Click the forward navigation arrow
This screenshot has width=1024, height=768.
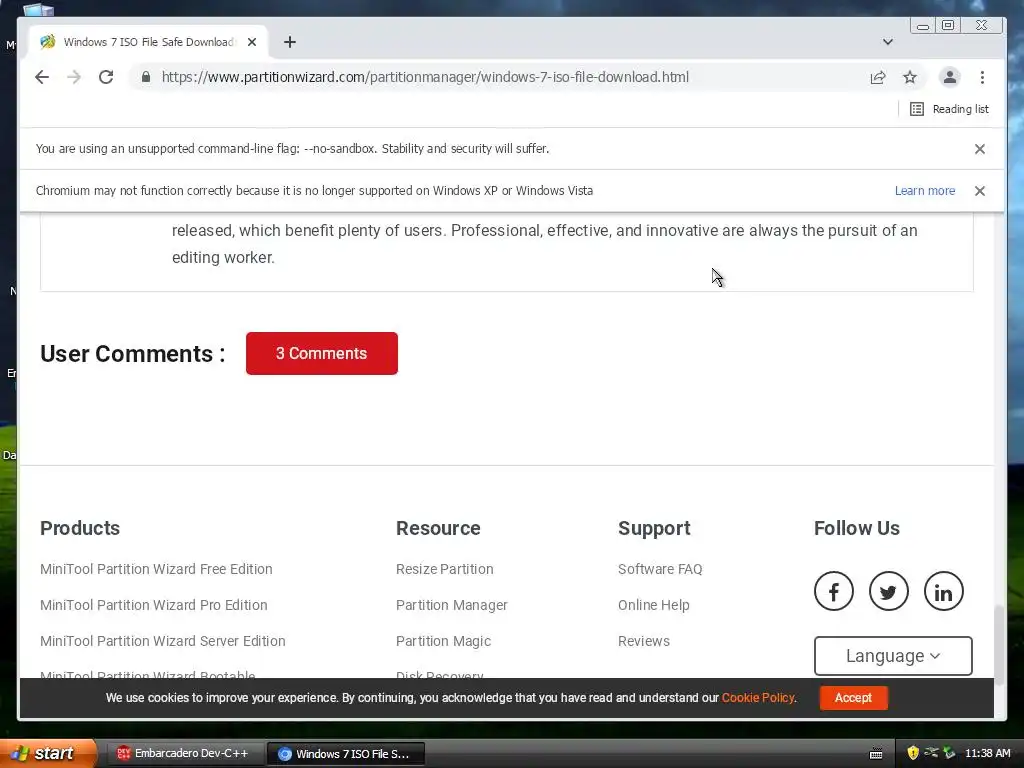74,77
